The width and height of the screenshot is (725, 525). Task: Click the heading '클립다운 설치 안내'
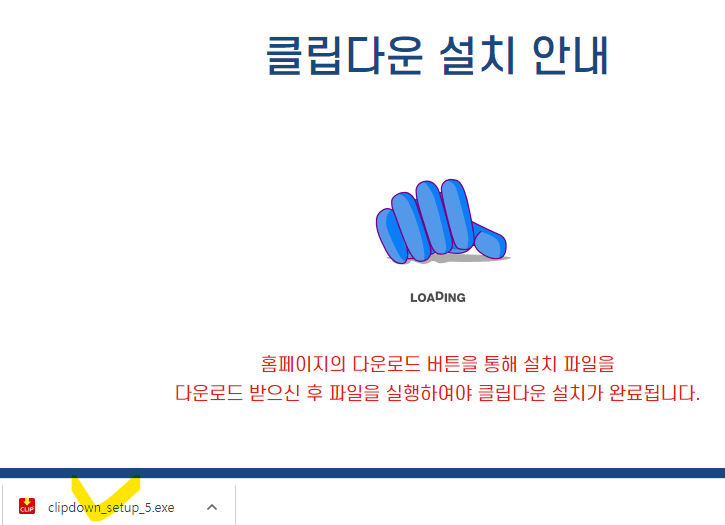point(437,56)
